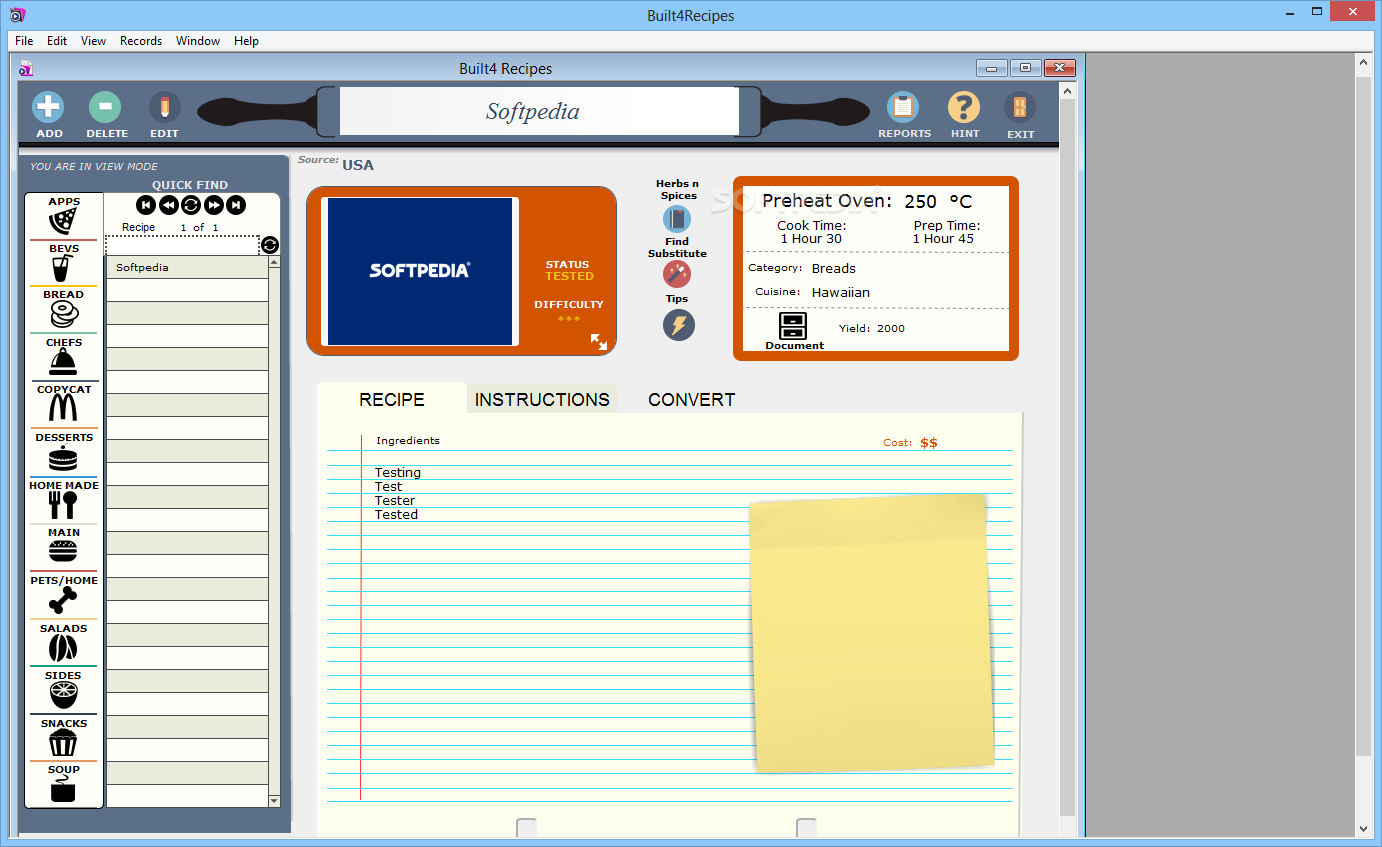The height and width of the screenshot is (847, 1382).
Task: Click TESTED status label
Action: point(569,276)
